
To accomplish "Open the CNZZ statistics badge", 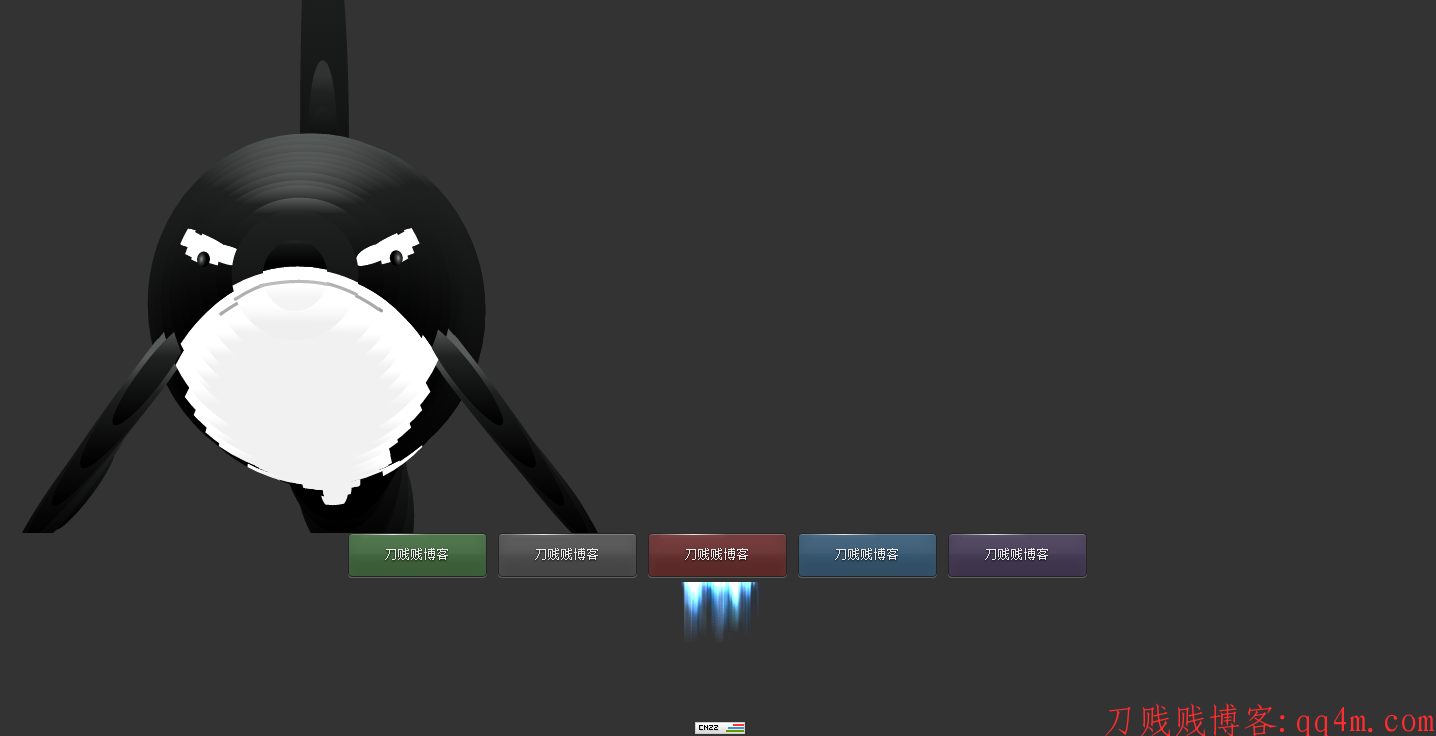I will pos(720,728).
